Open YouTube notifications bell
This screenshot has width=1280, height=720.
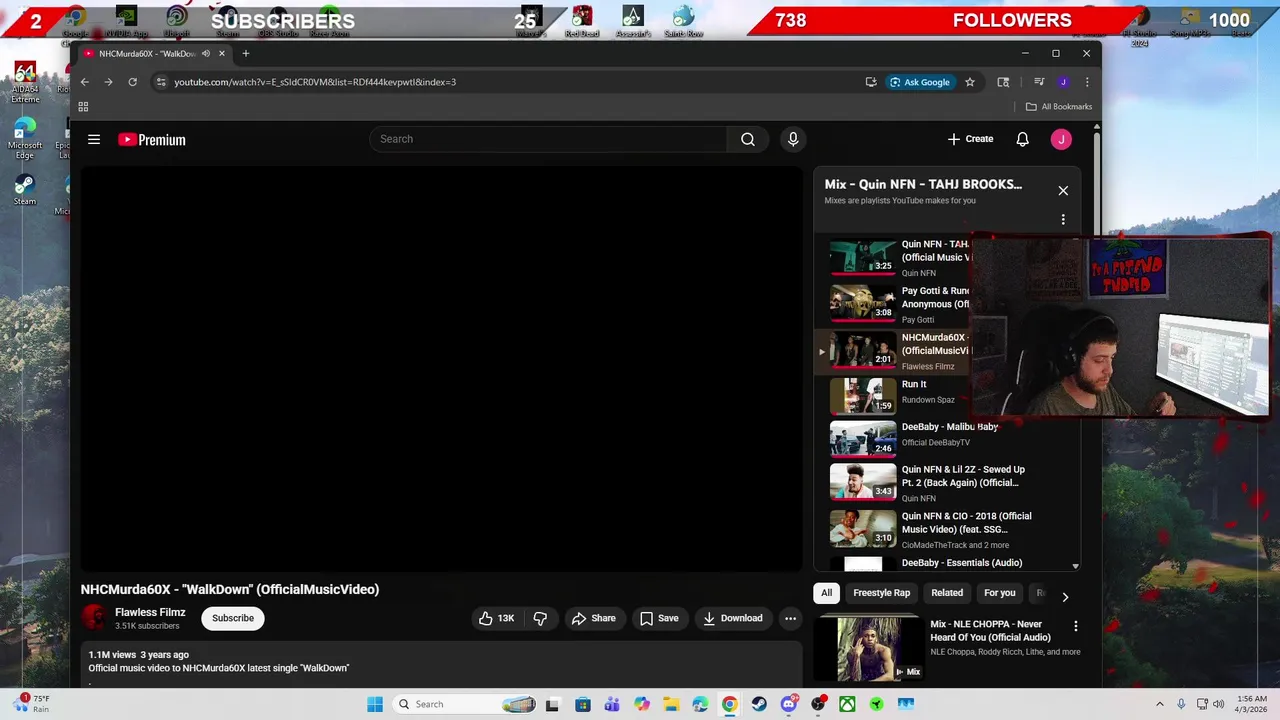1022,139
